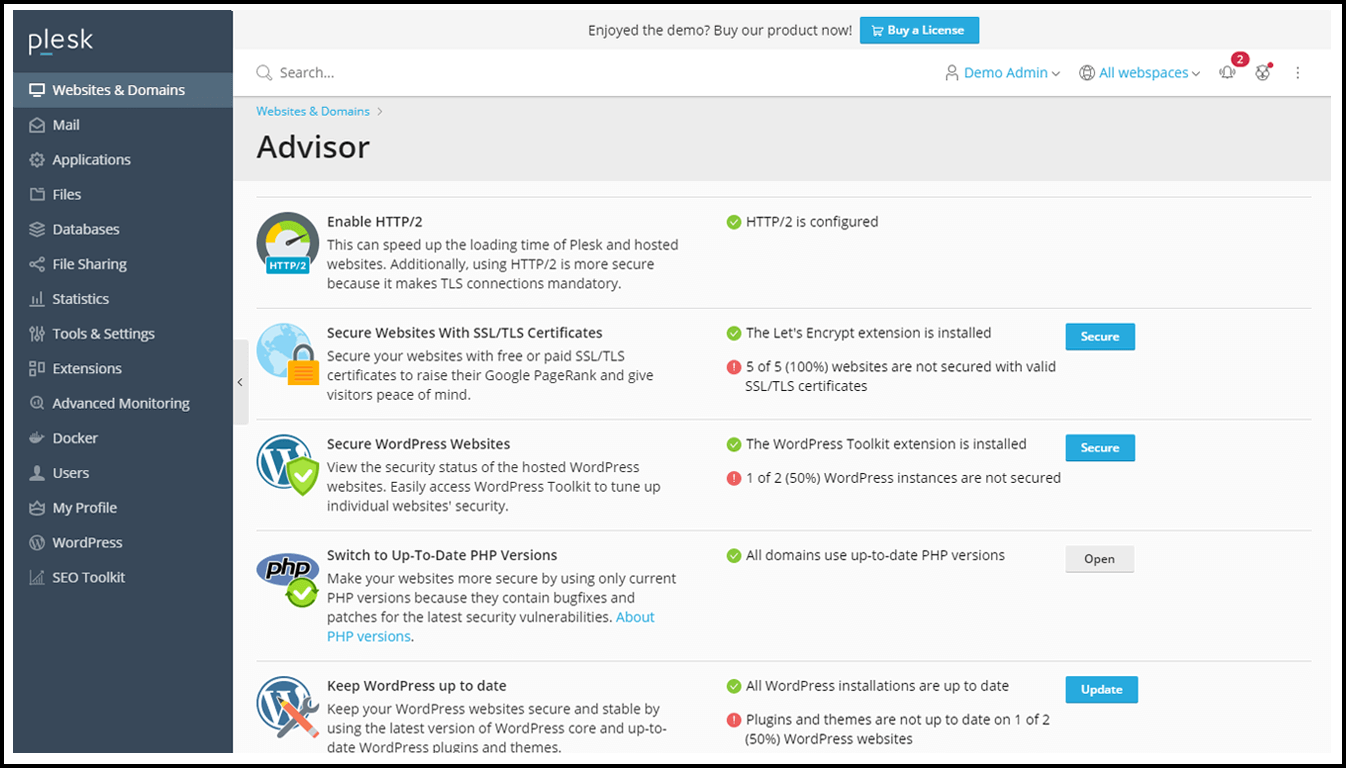Open the All webspaces dropdown
The height and width of the screenshot is (768, 1346).
1140,73
